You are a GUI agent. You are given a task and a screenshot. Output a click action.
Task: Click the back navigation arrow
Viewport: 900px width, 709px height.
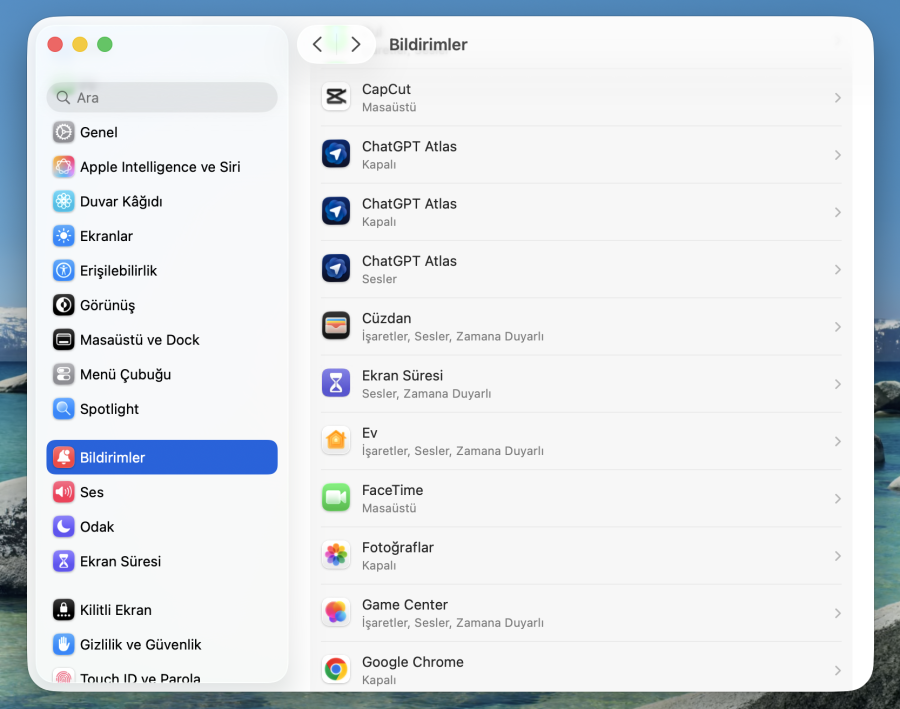point(318,44)
